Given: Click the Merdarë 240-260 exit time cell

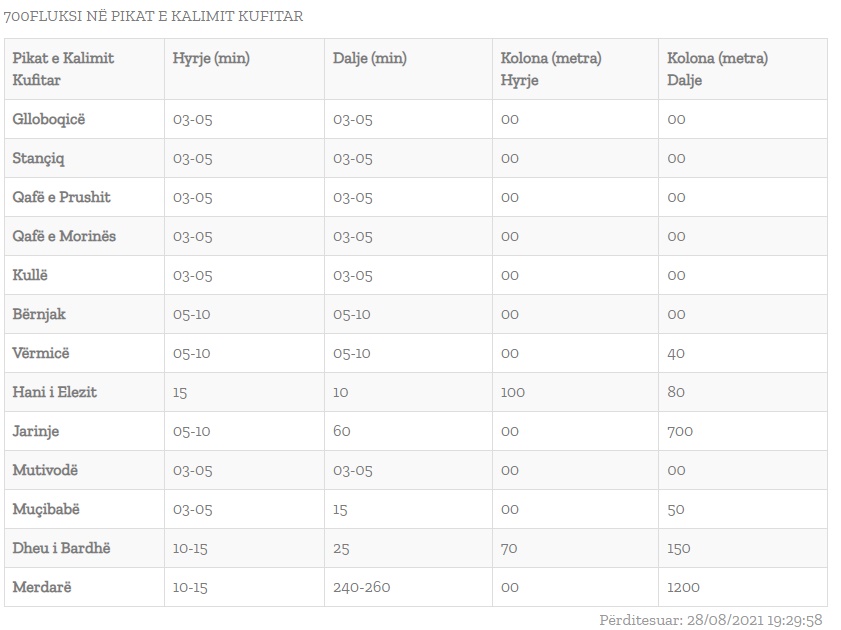Looking at the screenshot, I should 361,587.
